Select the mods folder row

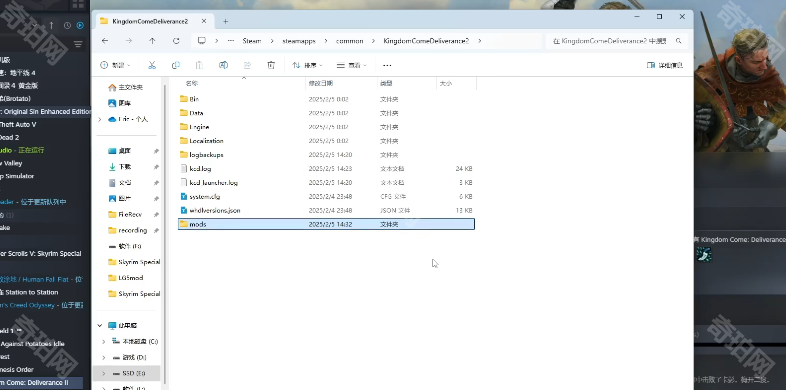tap(326, 224)
